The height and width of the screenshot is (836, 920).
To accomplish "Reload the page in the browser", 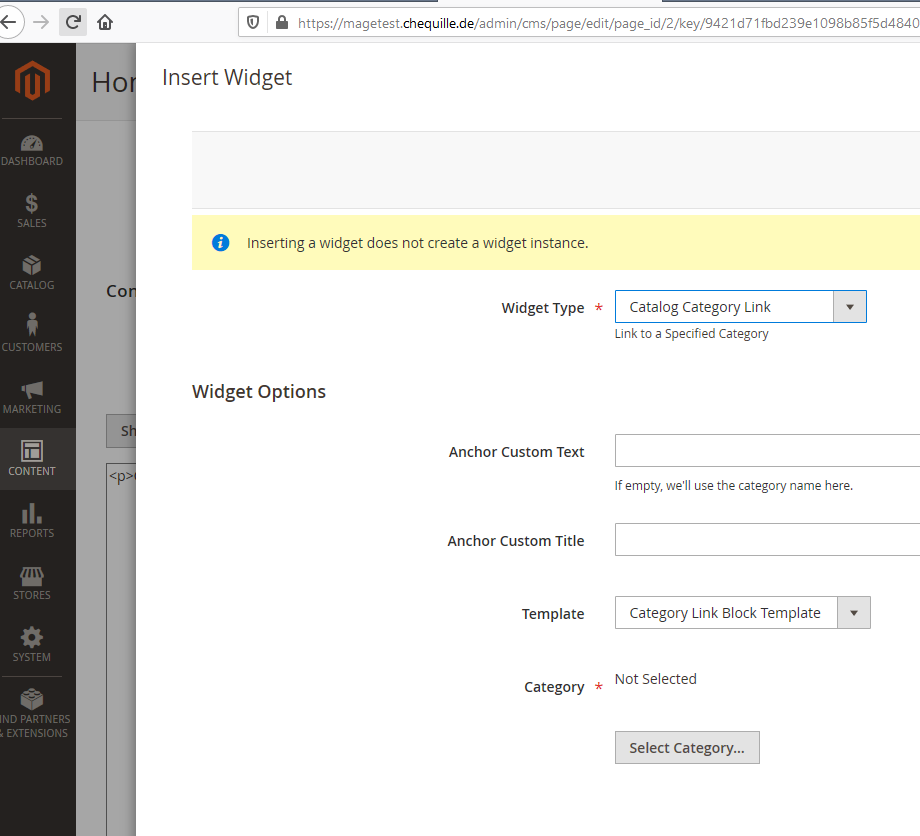I will [71, 21].
